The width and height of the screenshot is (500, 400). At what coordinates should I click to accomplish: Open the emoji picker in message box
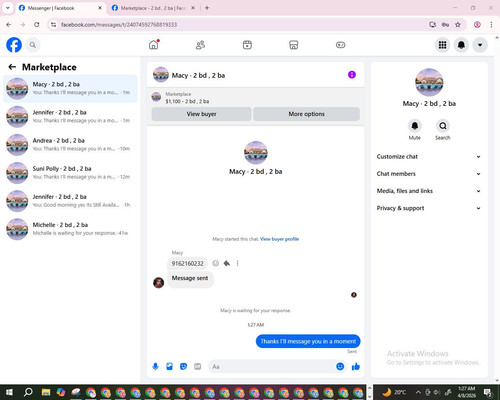point(340,367)
